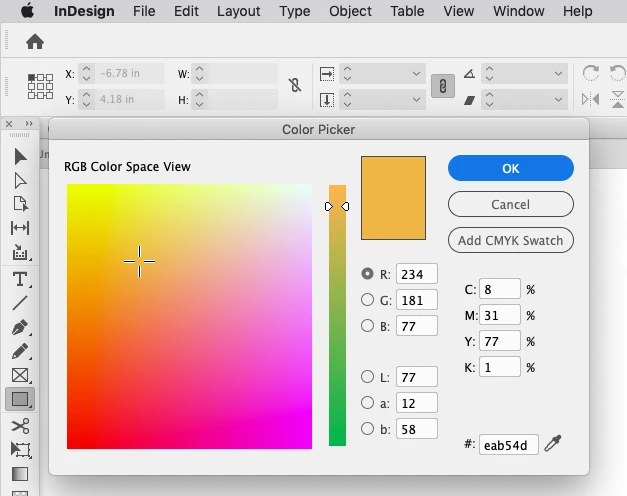Select the Scissors tool

tap(20, 426)
